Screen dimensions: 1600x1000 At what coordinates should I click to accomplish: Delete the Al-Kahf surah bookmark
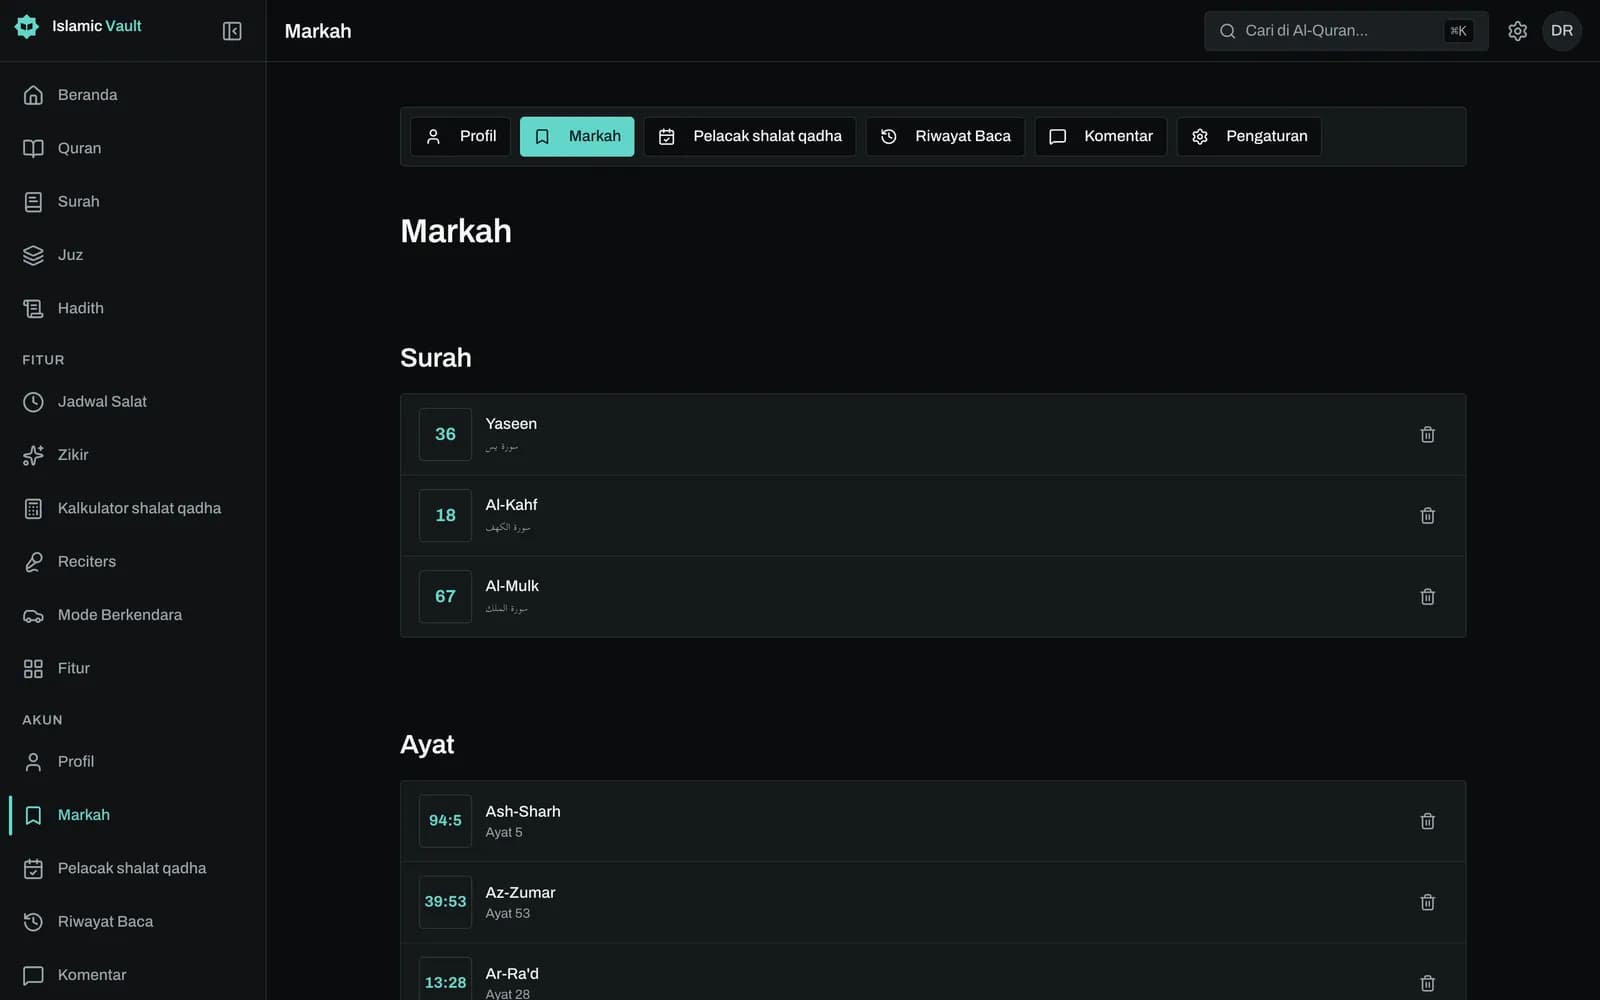[x=1427, y=515]
